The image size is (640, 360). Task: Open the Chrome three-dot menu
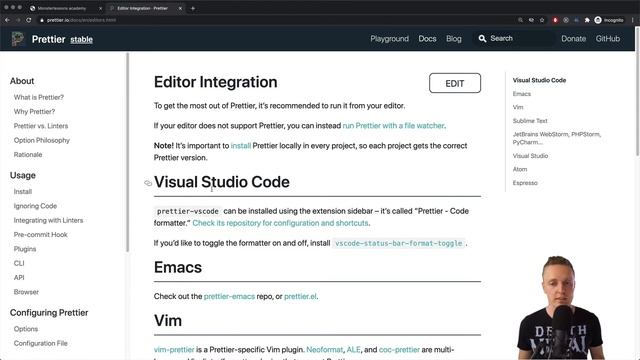(x=633, y=20)
